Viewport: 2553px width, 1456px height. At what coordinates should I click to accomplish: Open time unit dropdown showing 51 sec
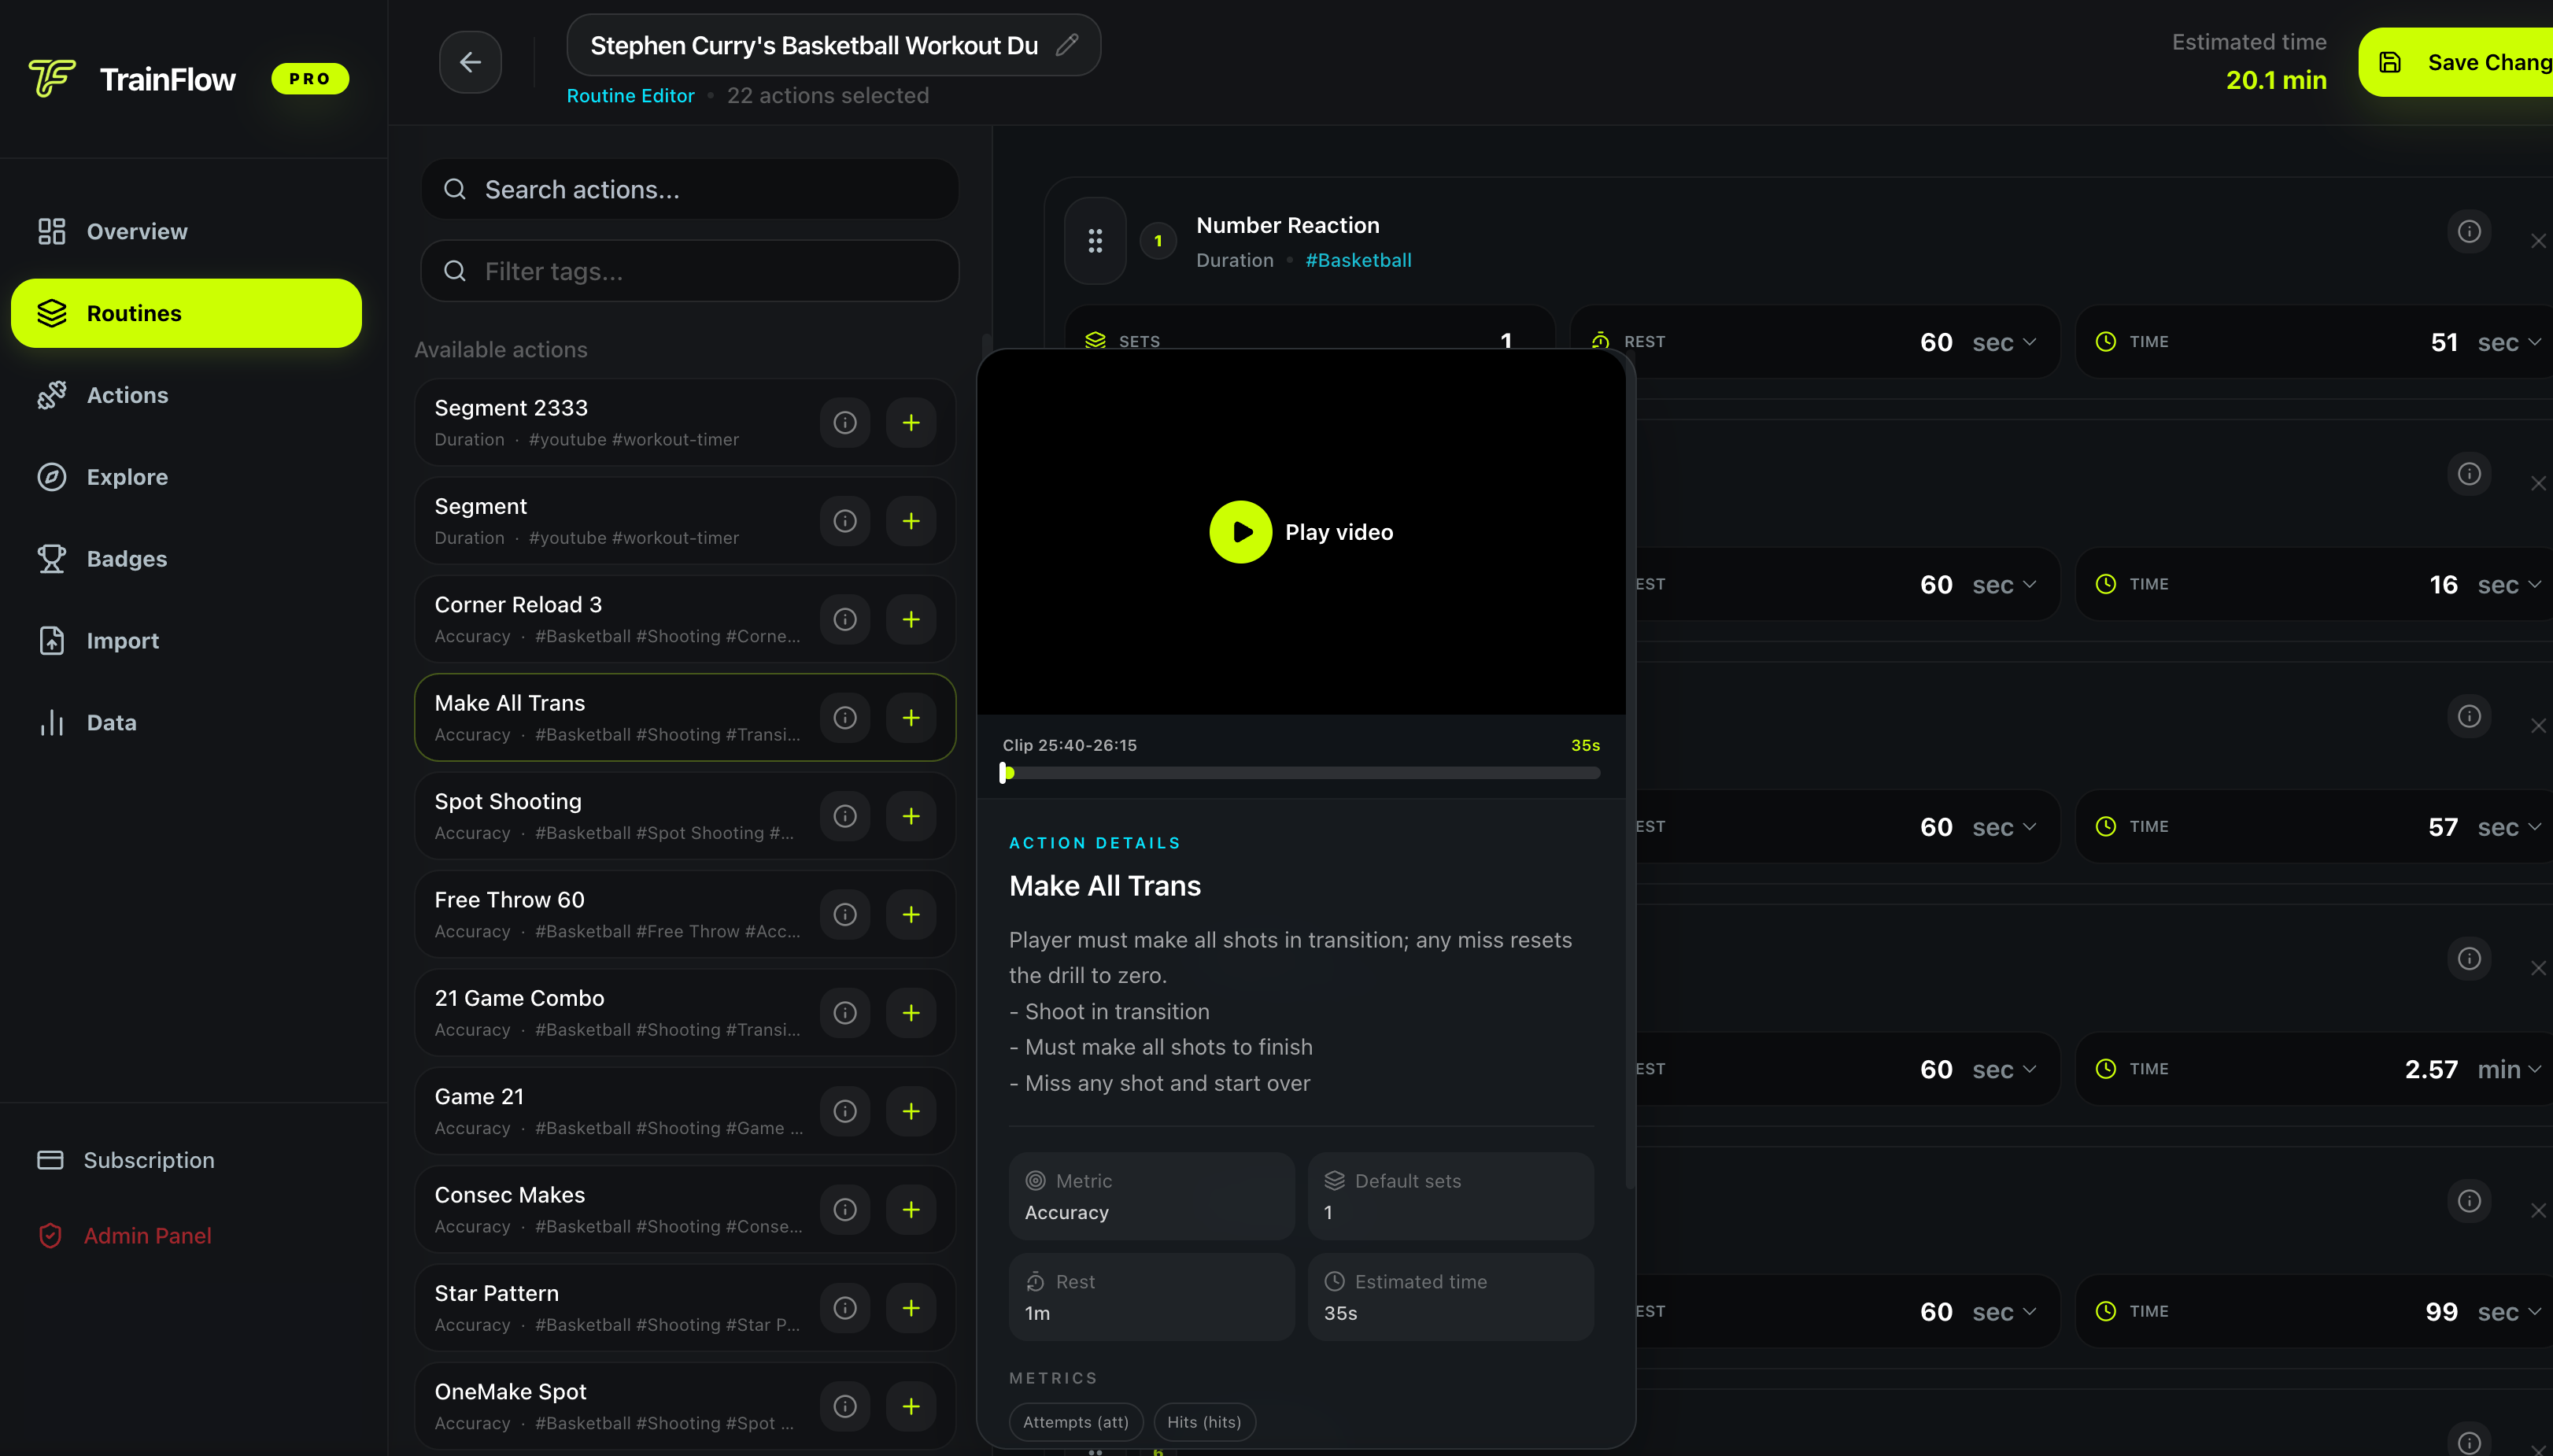[x=2509, y=342]
